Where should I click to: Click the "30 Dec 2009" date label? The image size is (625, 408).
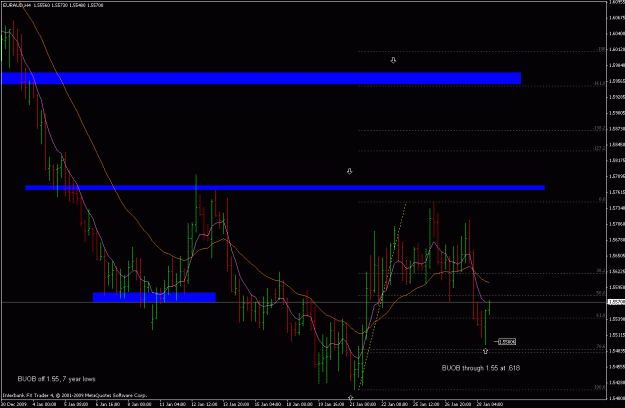[13, 404]
